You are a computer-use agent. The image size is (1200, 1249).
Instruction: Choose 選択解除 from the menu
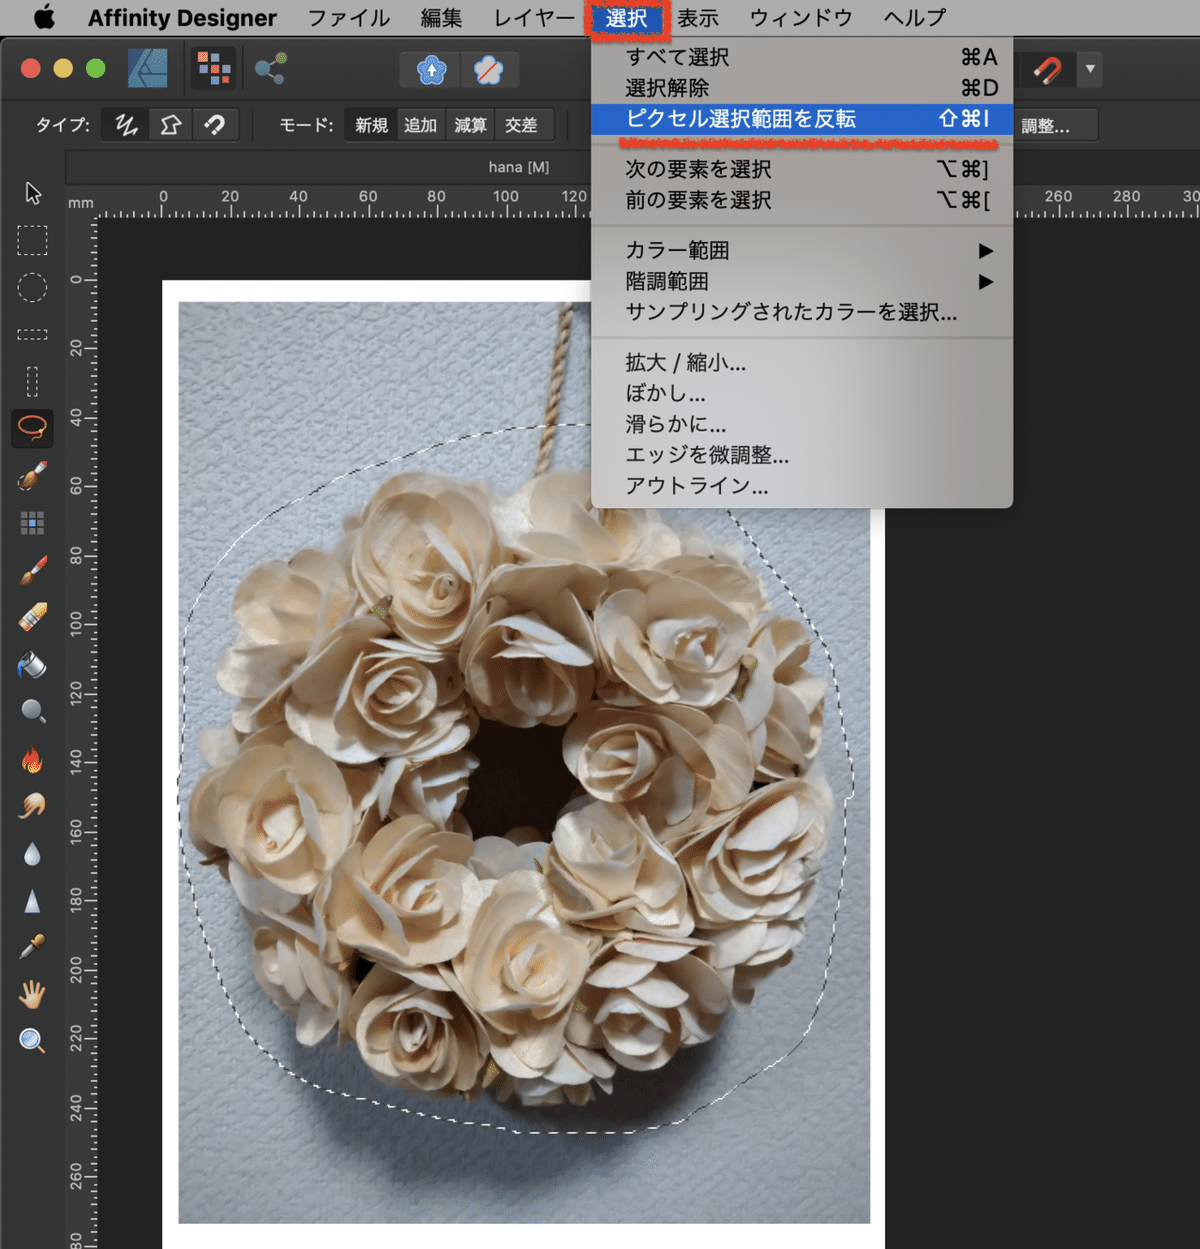click(802, 88)
